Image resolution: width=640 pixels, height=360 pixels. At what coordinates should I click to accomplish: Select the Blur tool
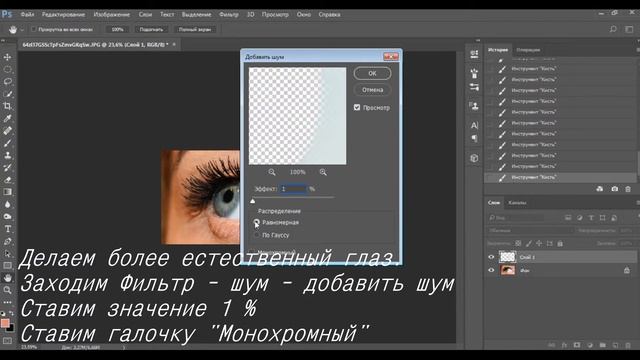[x=7, y=204]
